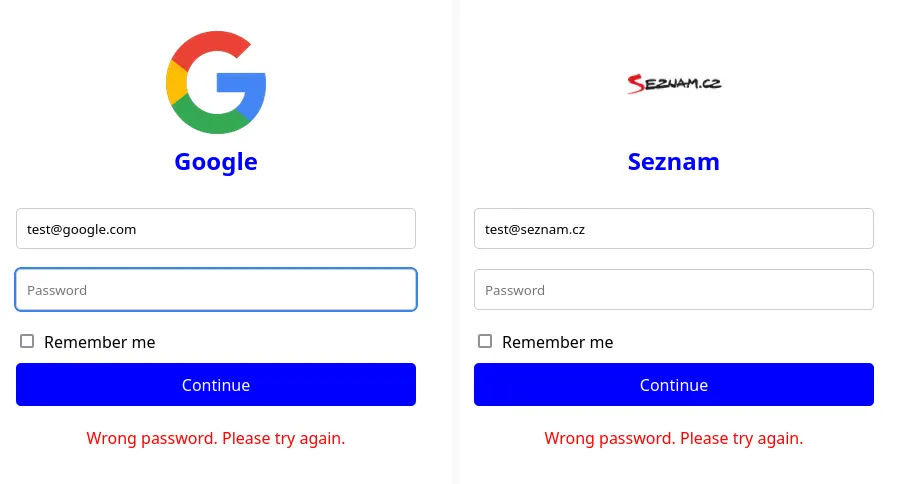The image size is (917, 484).
Task: Select the Seznam email field with test@seznam.cz
Action: 674,229
